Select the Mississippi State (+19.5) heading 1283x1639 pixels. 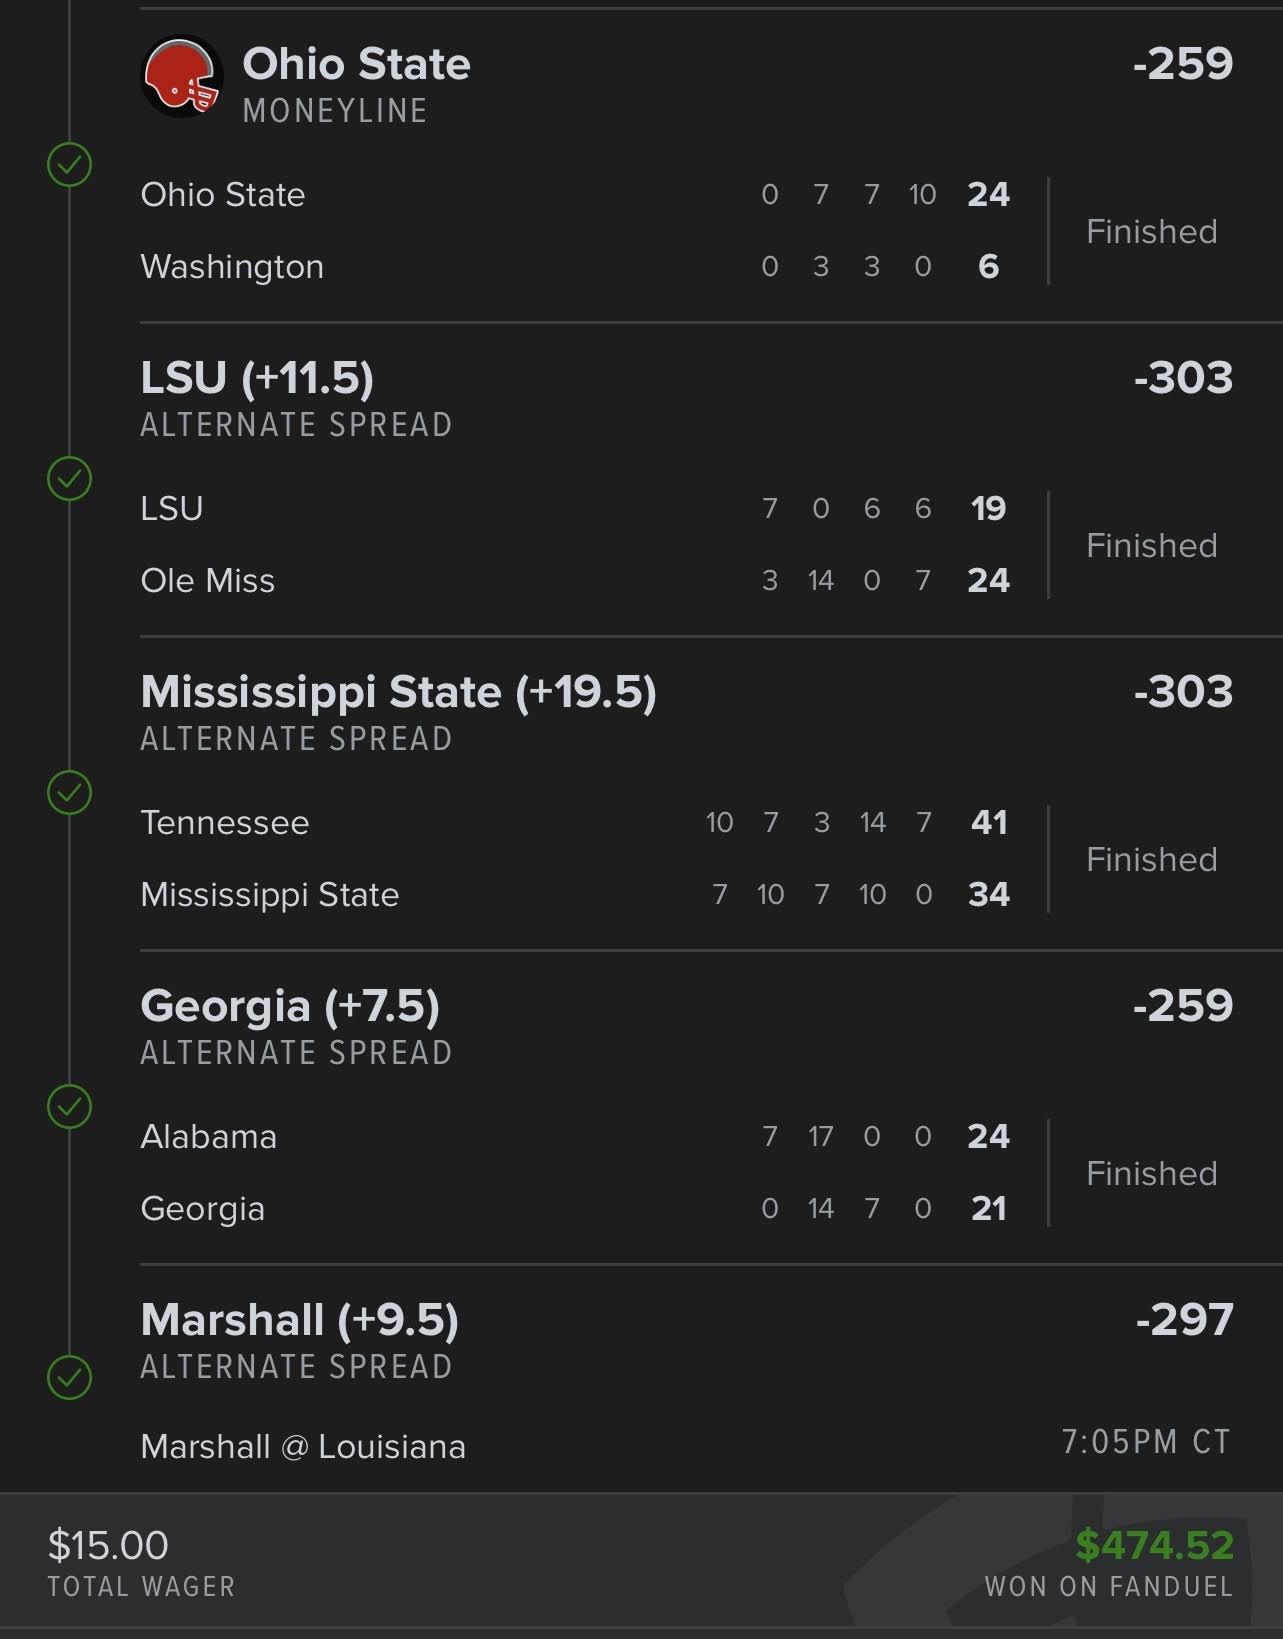(x=398, y=692)
